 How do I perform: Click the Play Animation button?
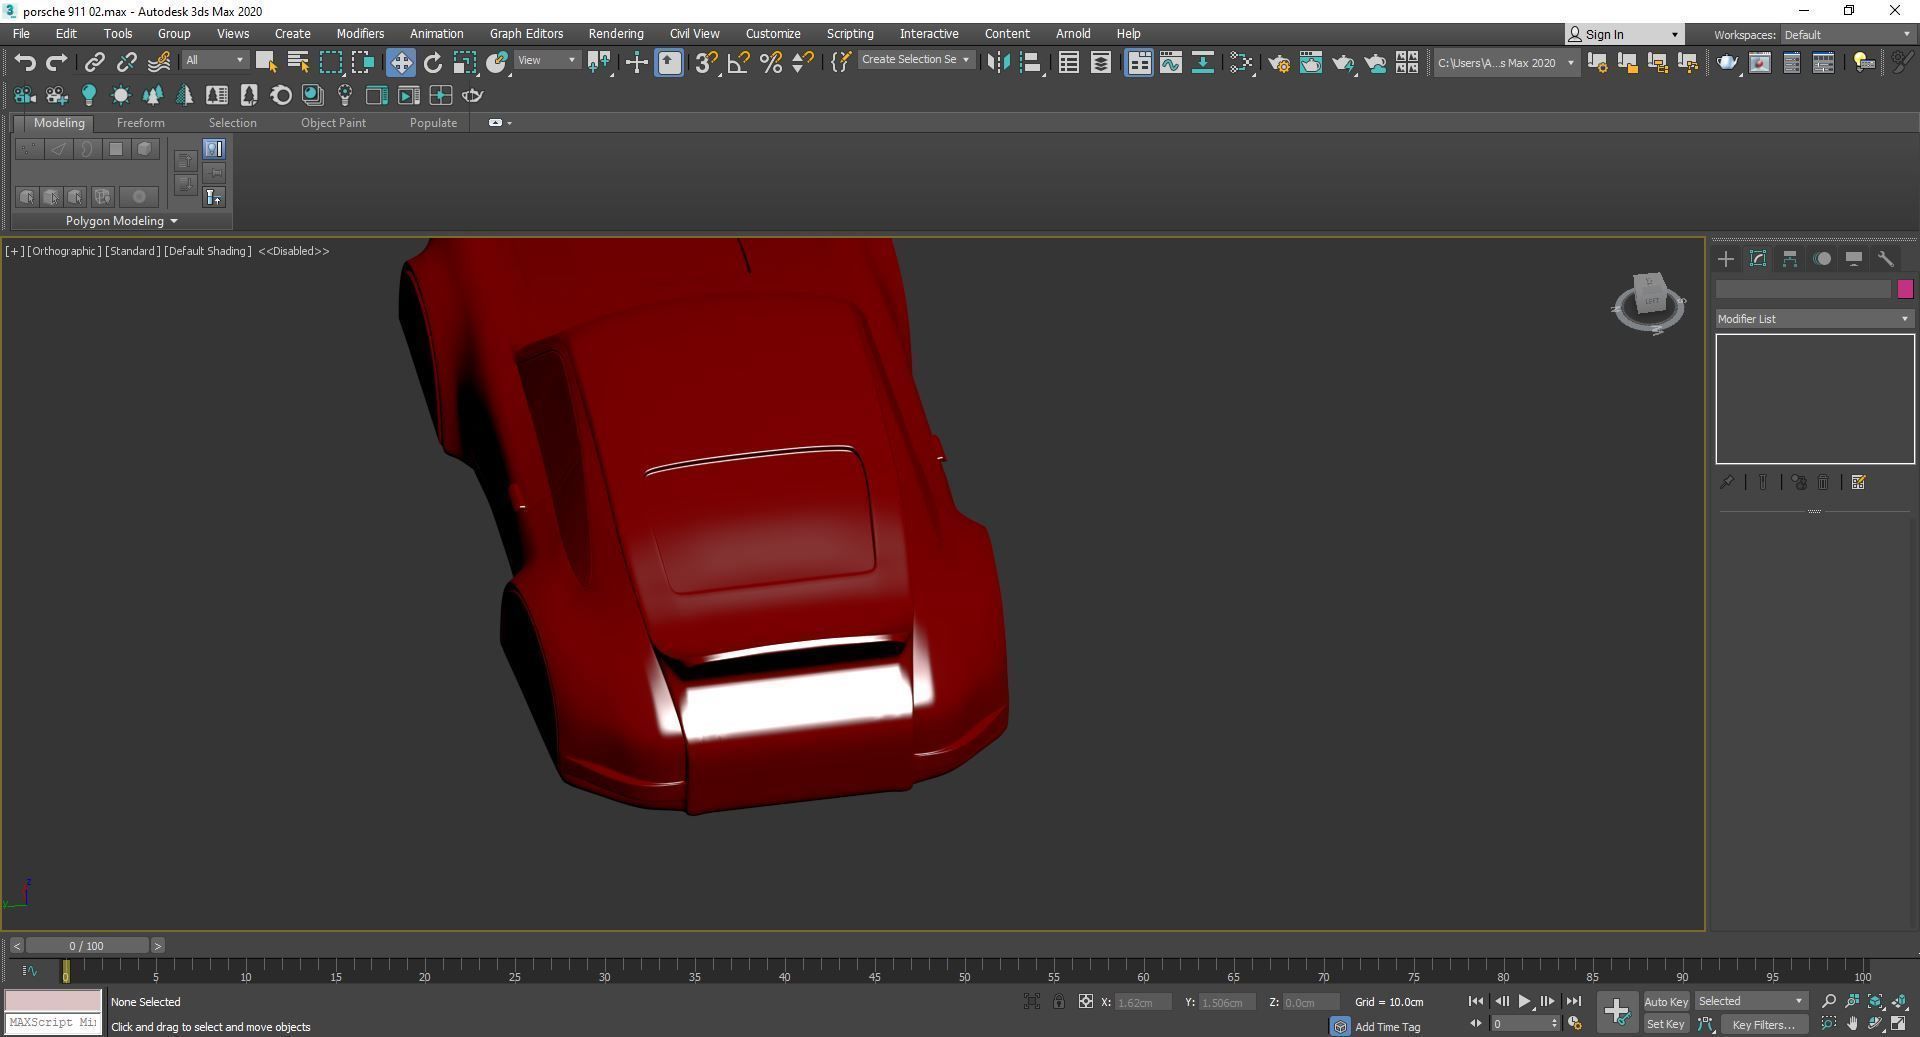(x=1524, y=1001)
